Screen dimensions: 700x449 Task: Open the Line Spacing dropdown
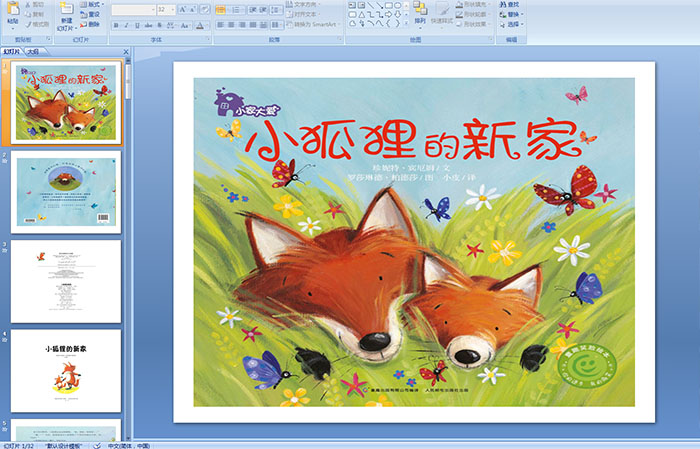[x=277, y=10]
